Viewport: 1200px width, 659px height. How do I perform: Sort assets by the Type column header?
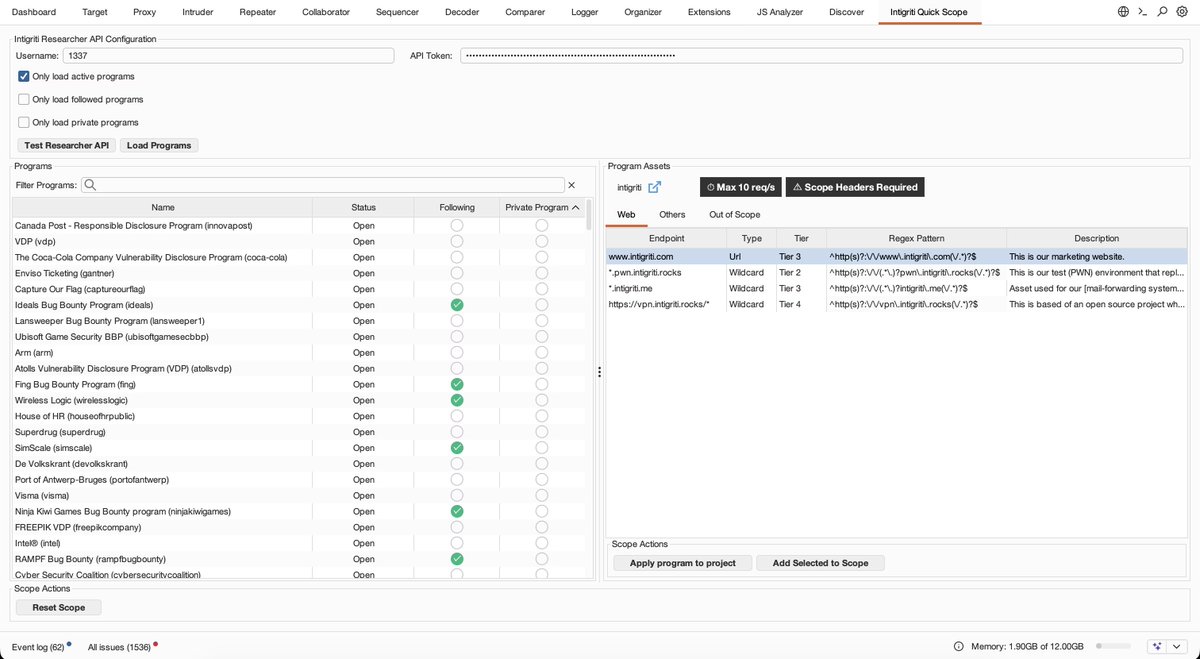pyautogui.click(x=752, y=238)
